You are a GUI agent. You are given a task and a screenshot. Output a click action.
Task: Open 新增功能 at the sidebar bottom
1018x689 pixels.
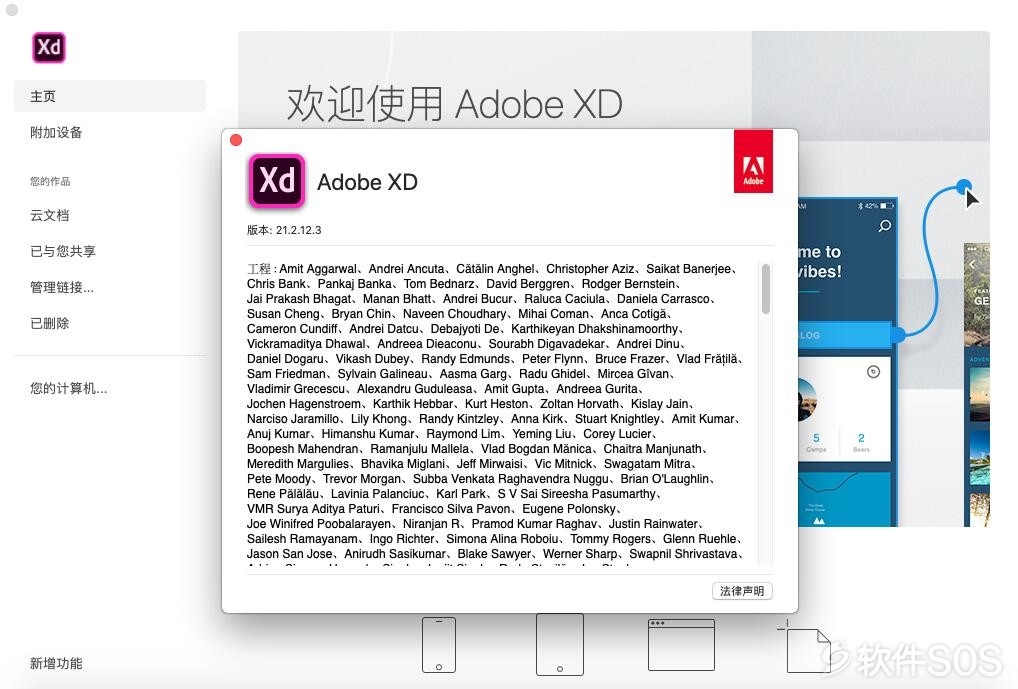tap(56, 663)
